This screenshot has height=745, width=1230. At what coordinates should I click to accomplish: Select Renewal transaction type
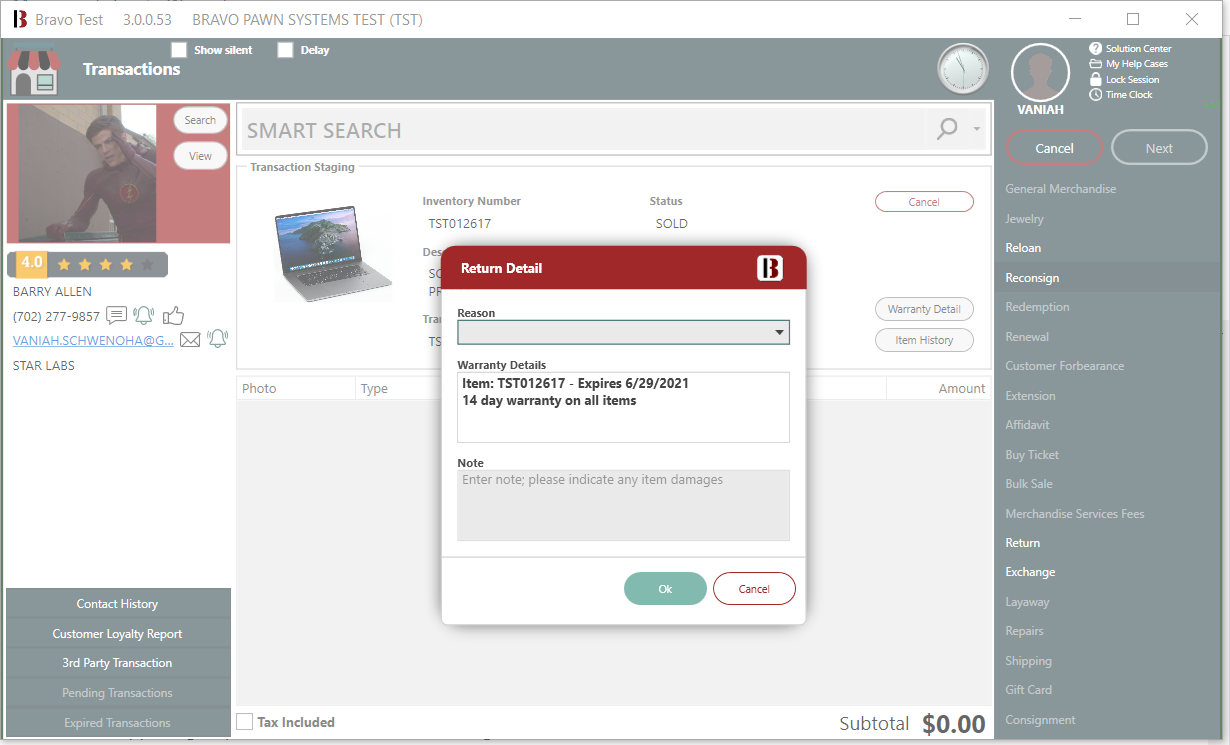[x=1027, y=337]
